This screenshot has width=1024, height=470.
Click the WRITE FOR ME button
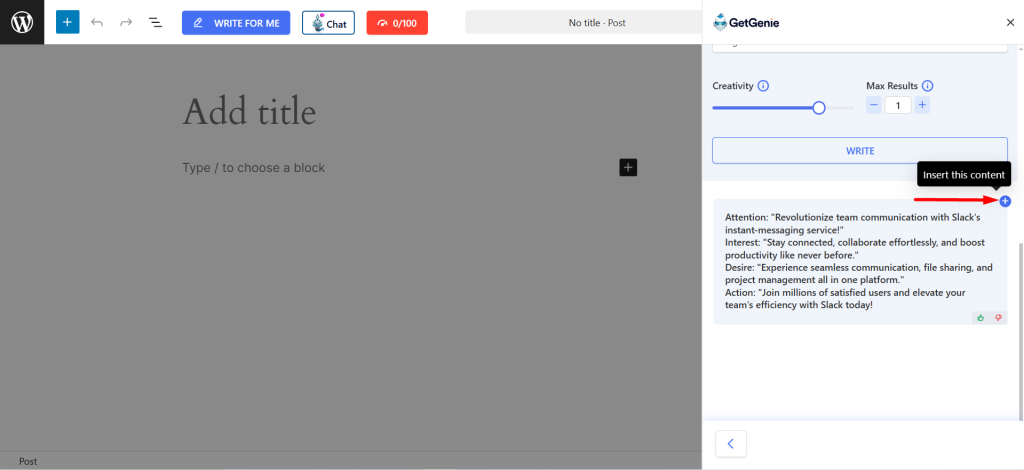tap(236, 23)
